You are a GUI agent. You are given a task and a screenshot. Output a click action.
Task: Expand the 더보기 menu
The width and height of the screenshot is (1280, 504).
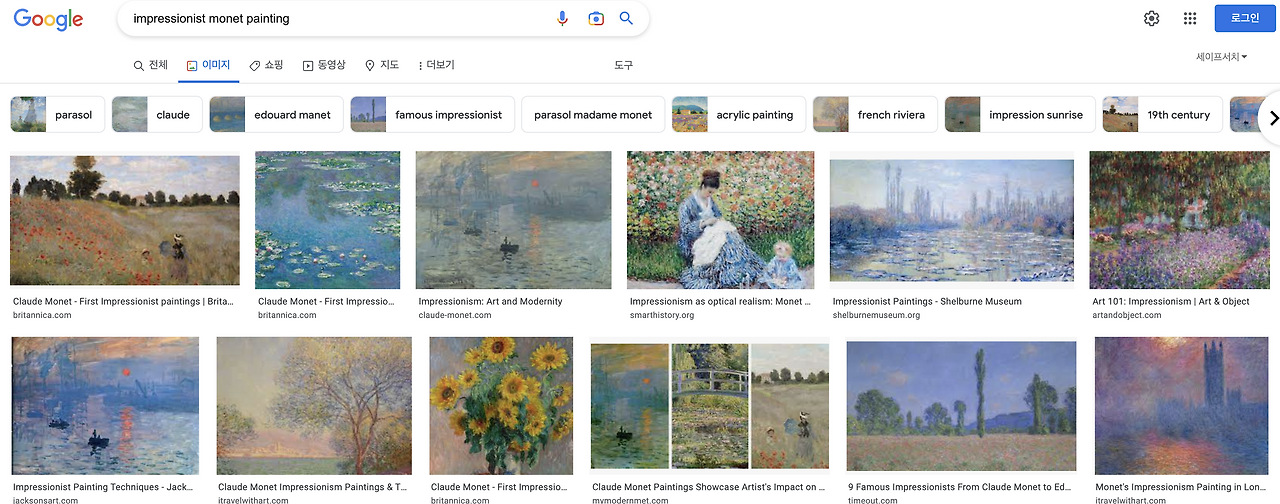tap(435, 65)
